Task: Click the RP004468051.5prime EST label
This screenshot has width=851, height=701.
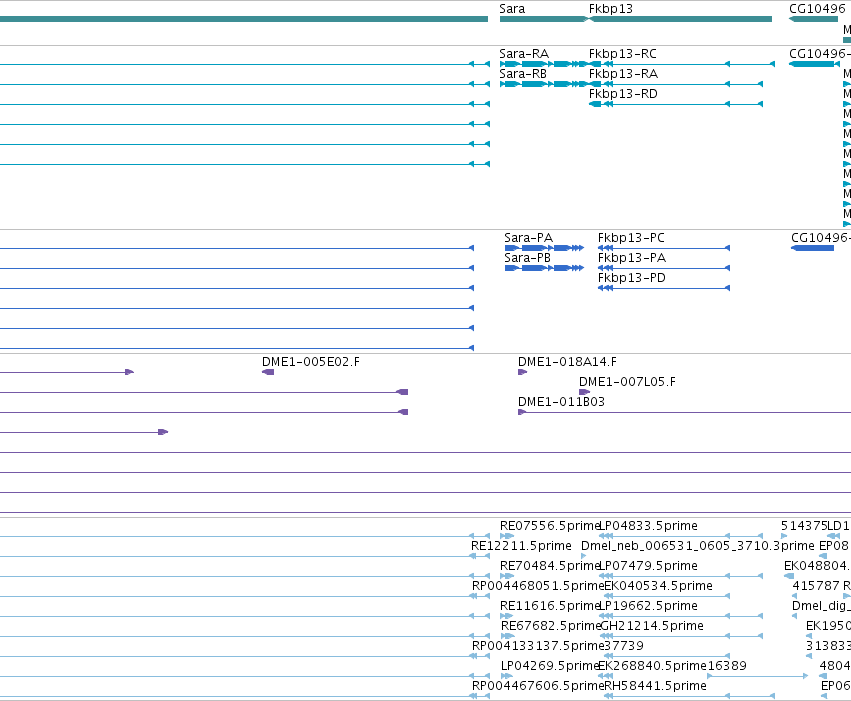Action: (538, 586)
